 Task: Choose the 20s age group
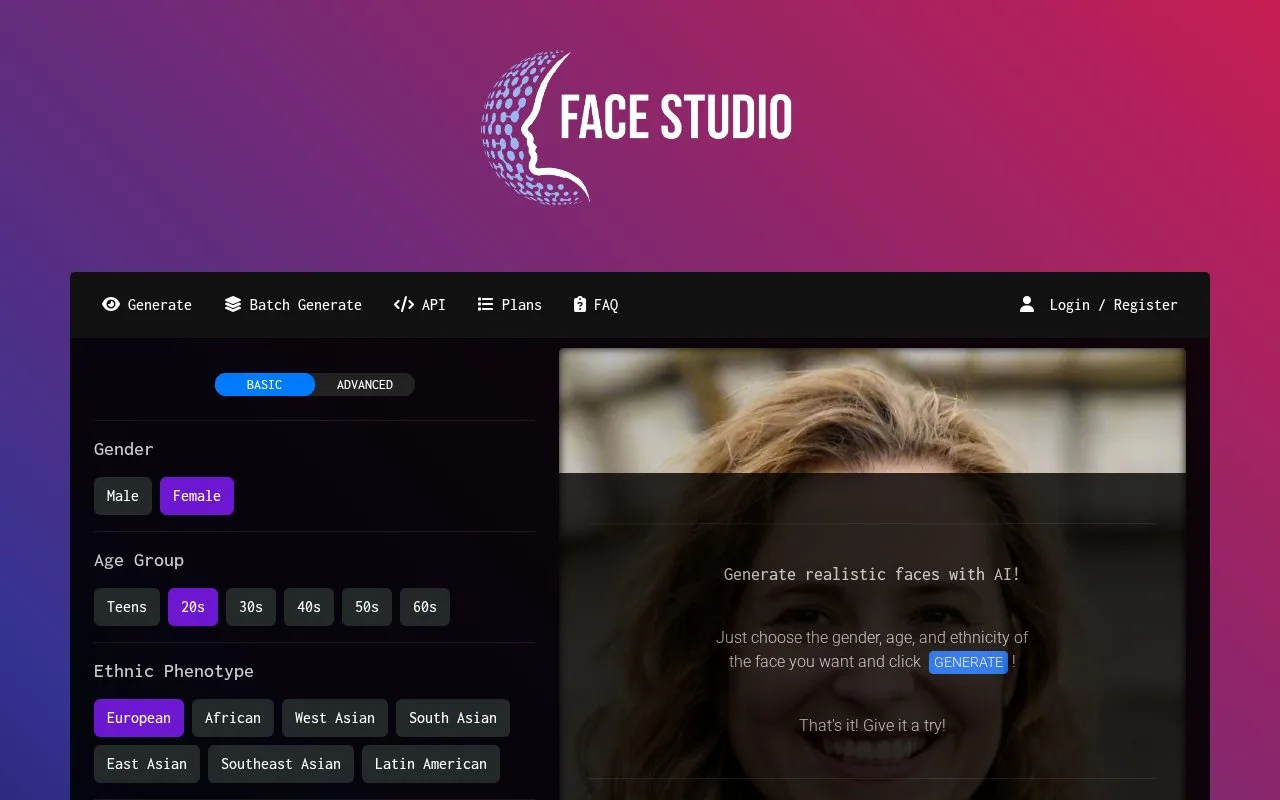[x=193, y=607]
